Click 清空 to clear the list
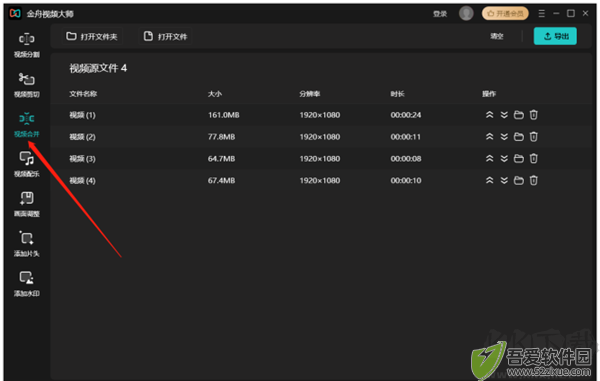Screen dimensions: 600x381 (497, 36)
